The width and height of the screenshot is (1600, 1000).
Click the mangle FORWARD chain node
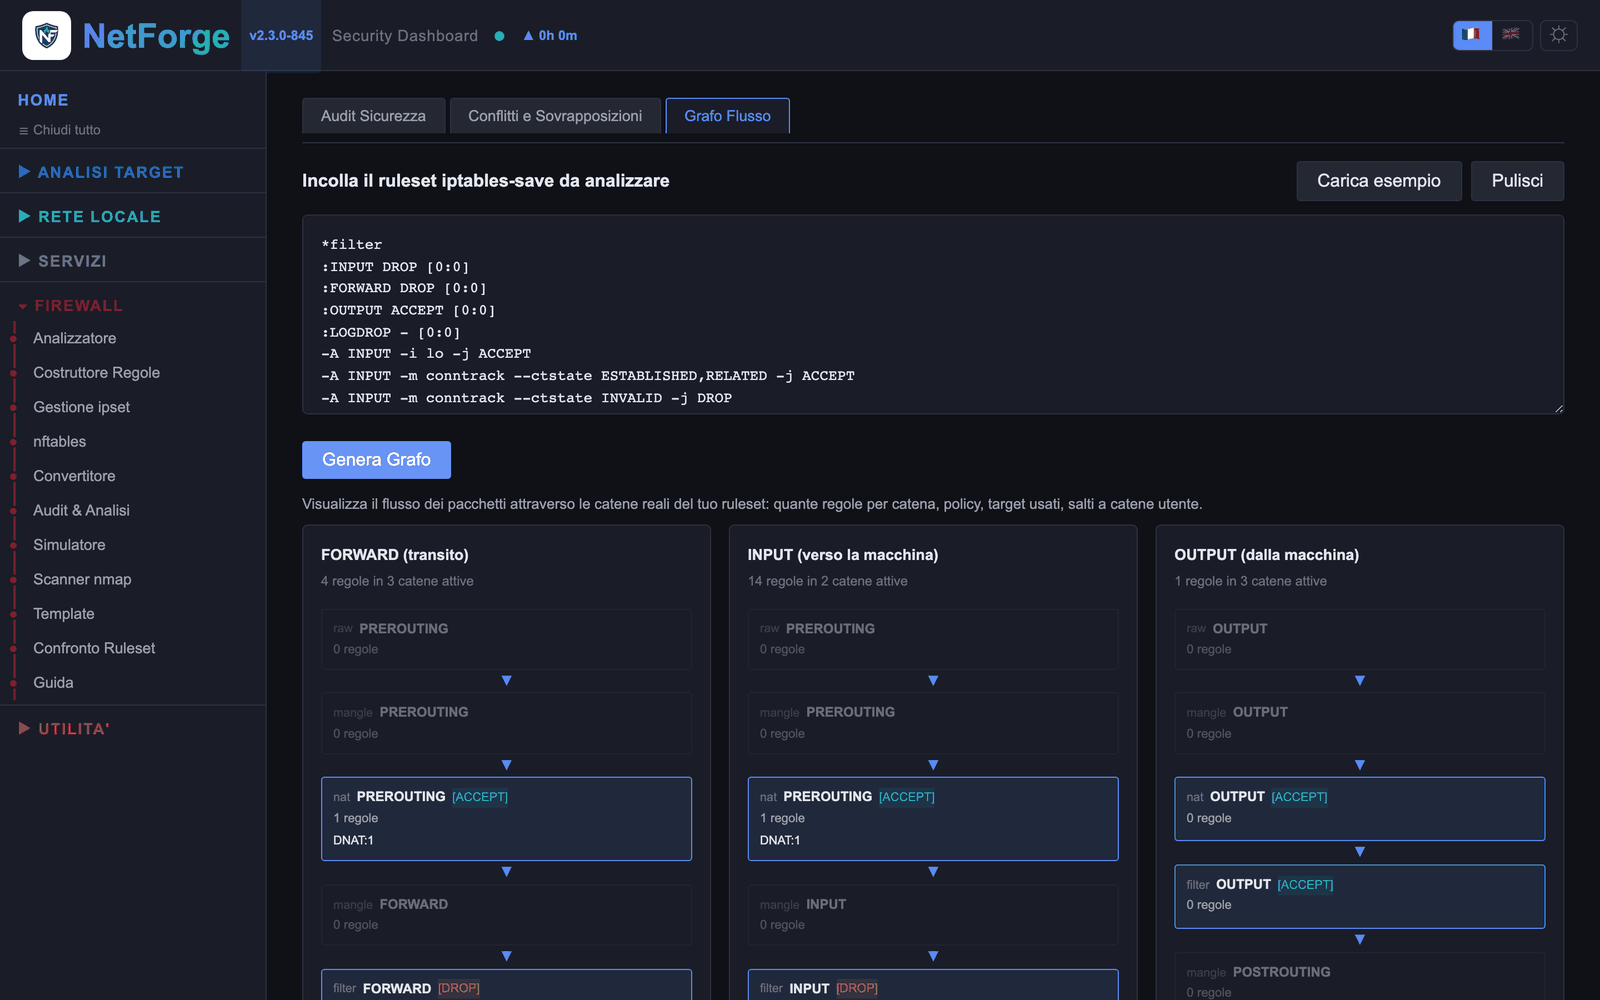click(x=506, y=915)
